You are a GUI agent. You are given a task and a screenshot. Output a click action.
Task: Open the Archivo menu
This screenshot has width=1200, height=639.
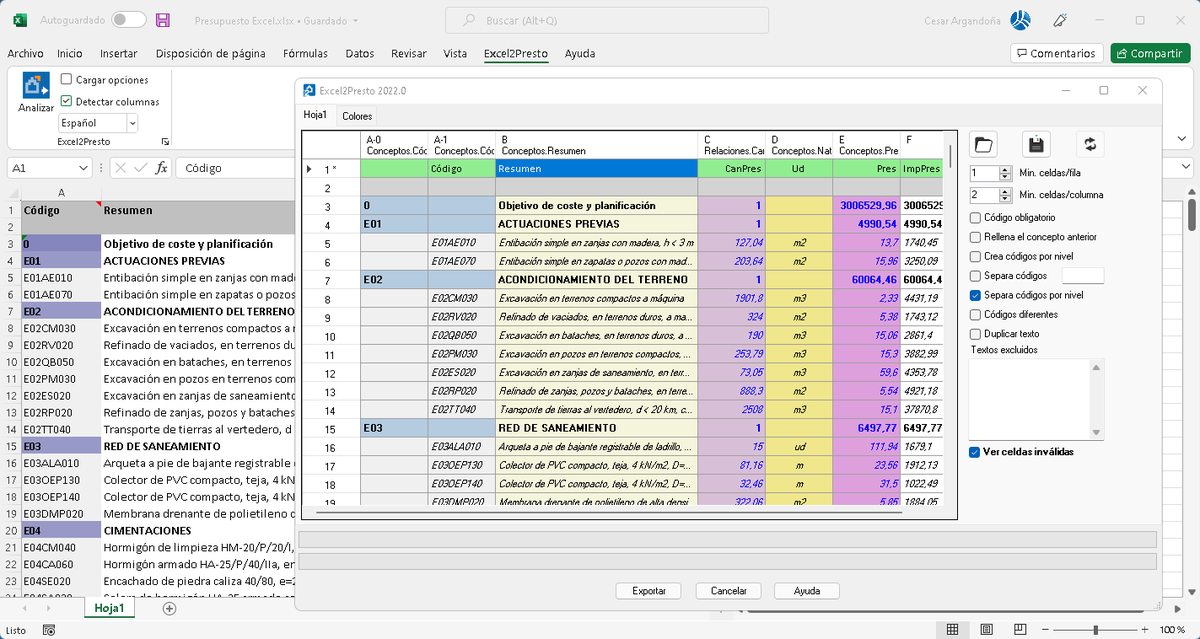(x=25, y=54)
